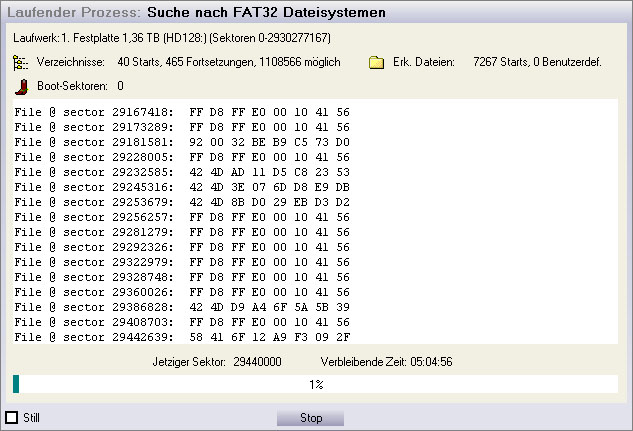Viewport: 633px width, 431px height.
Task: Click the 1% progress bar
Action: click(x=315, y=384)
